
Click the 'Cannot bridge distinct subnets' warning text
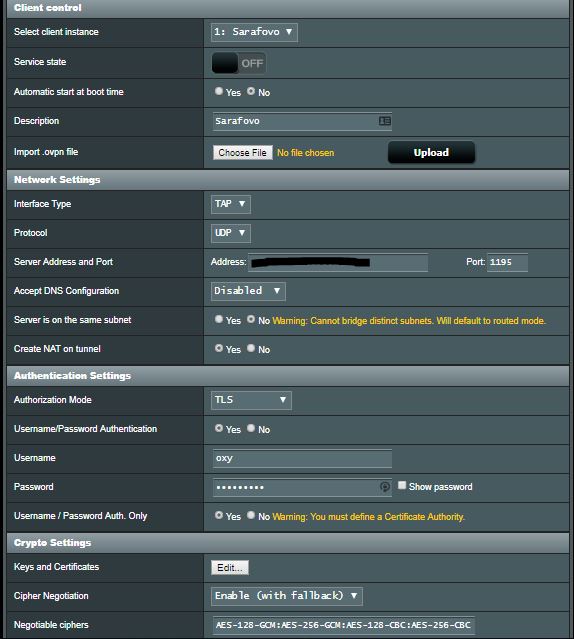tap(409, 321)
